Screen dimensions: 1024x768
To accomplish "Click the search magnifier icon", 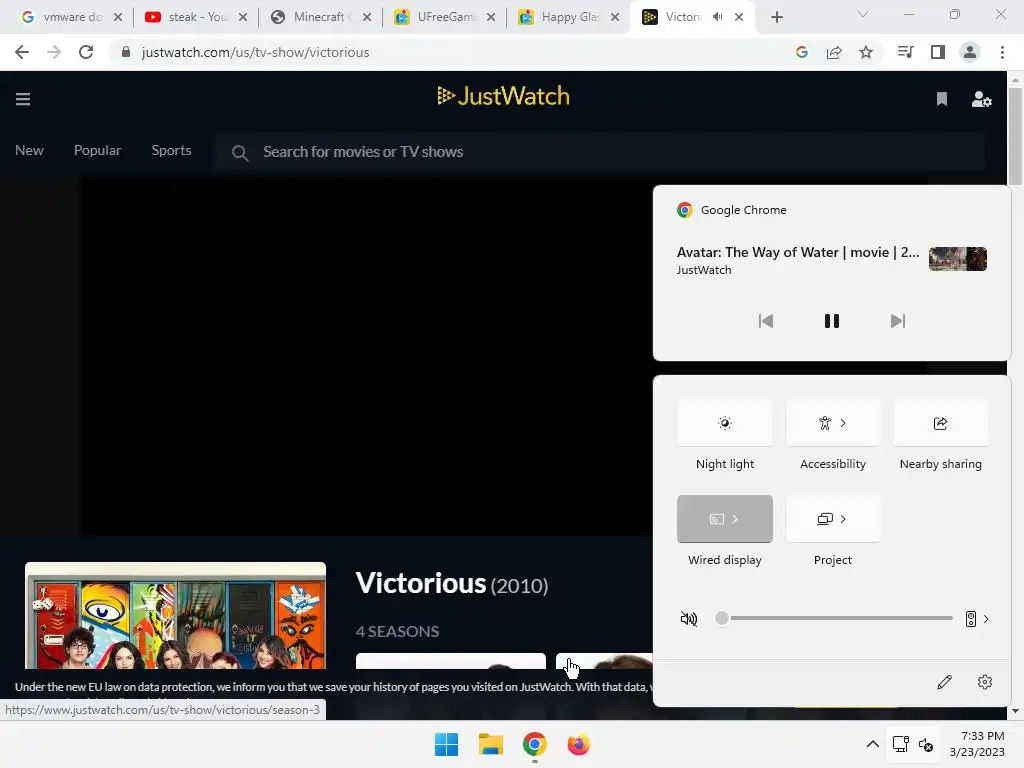I will 240,153.
